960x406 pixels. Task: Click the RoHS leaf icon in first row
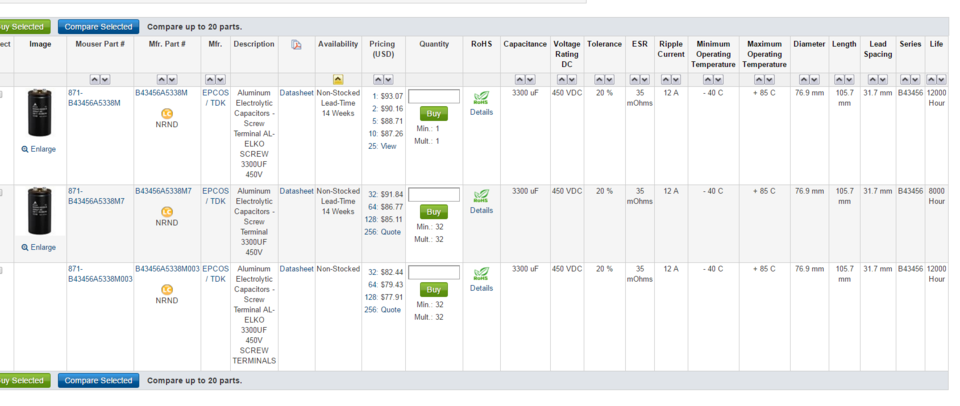[481, 98]
